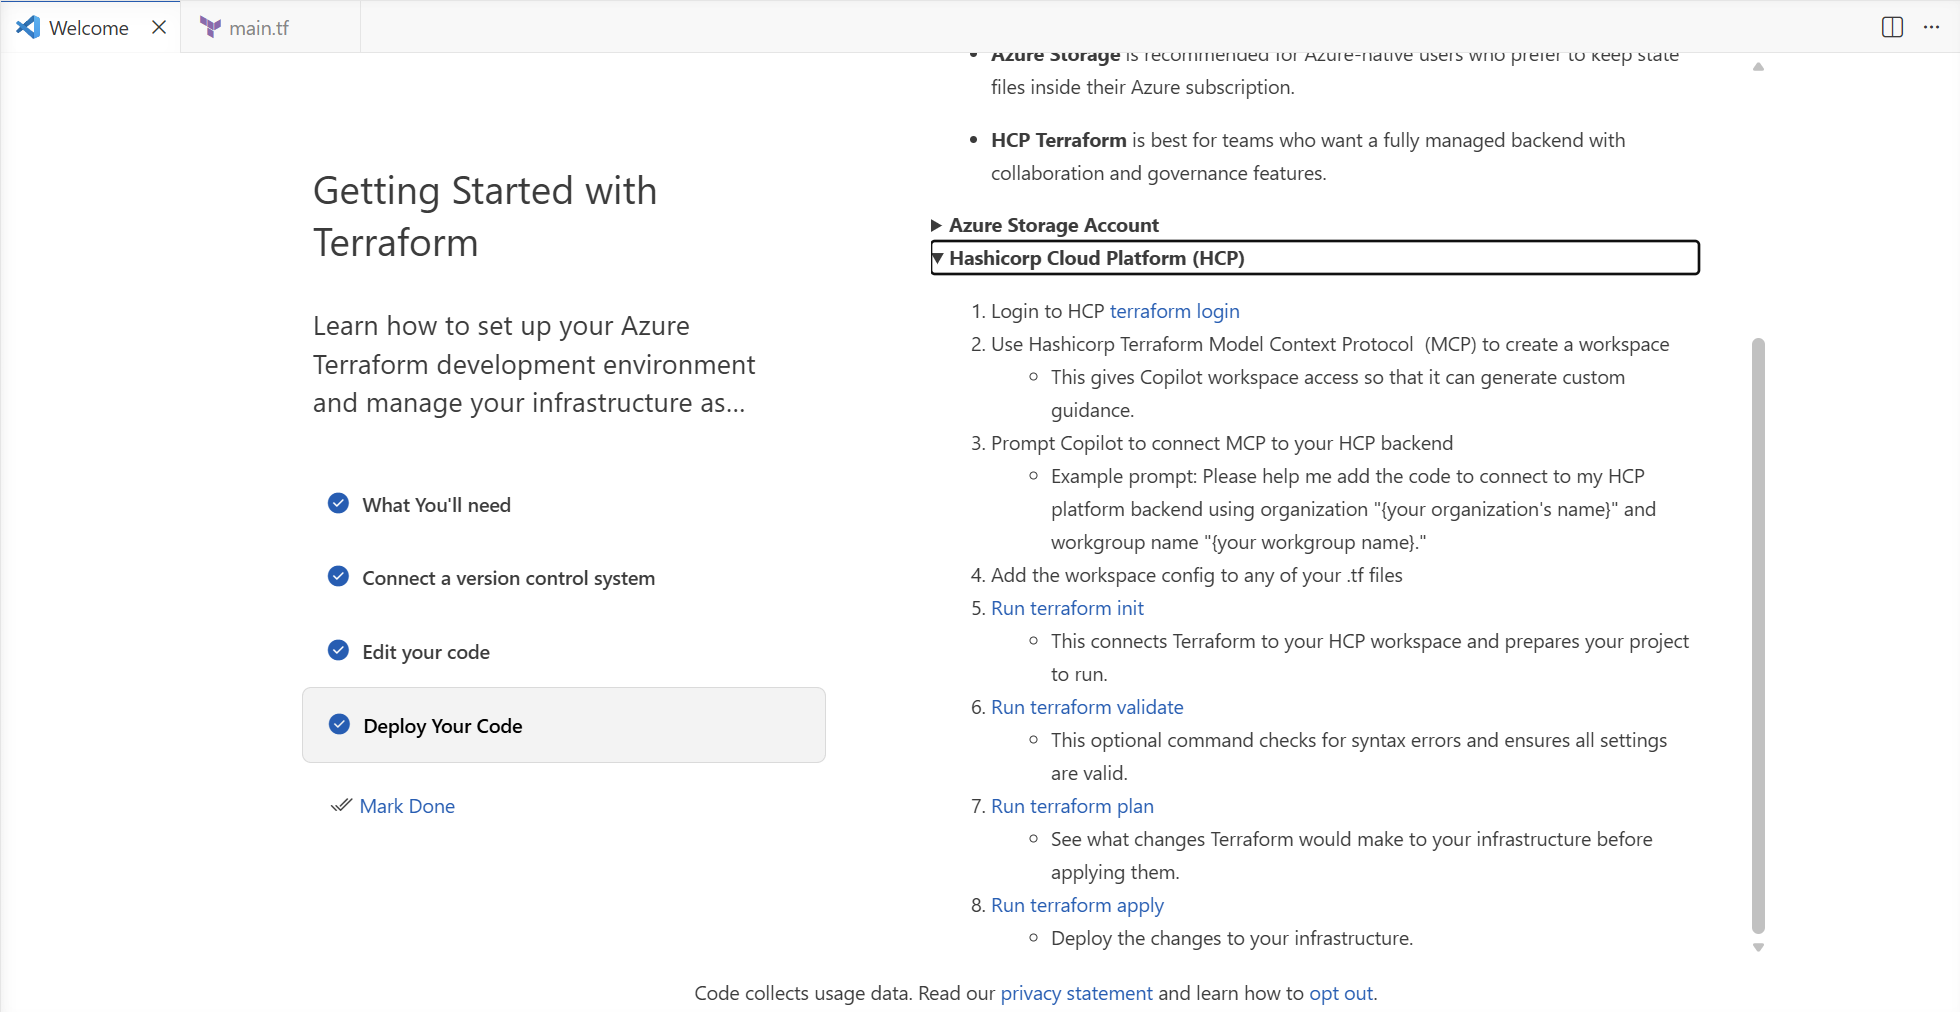
Task: Click the Terraform icon on main.tf tab
Action: pyautogui.click(x=210, y=27)
